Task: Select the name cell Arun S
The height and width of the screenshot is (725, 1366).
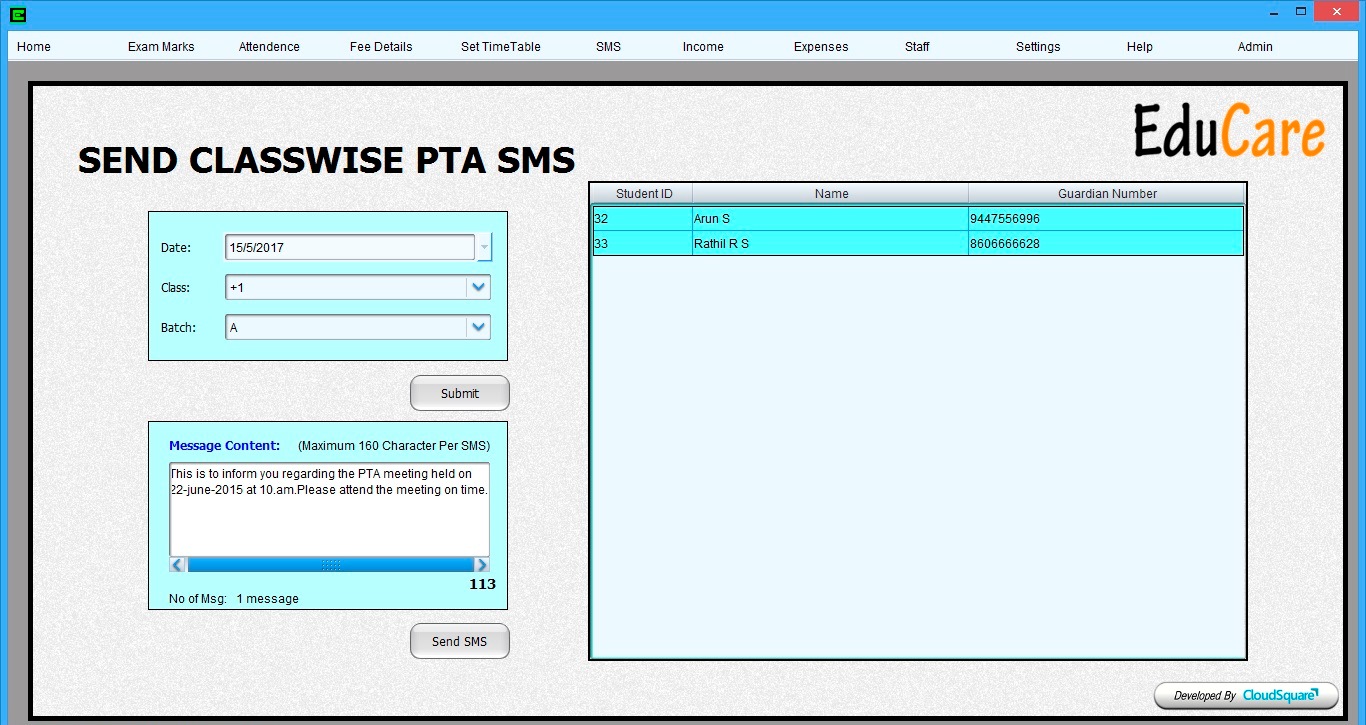Action: pyautogui.click(x=830, y=218)
